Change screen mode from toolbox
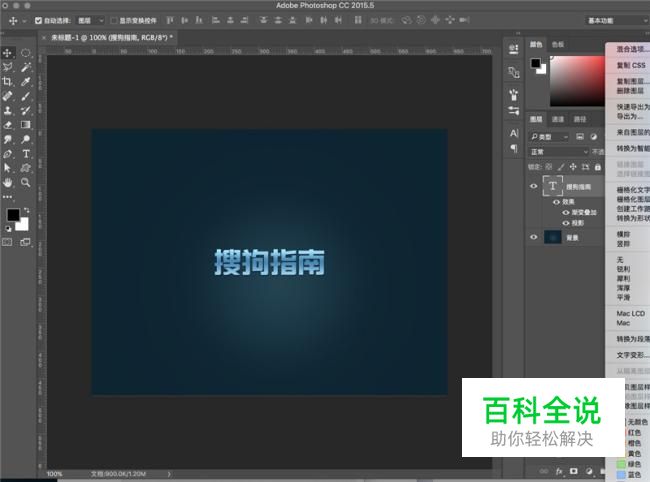 click(x=25, y=242)
